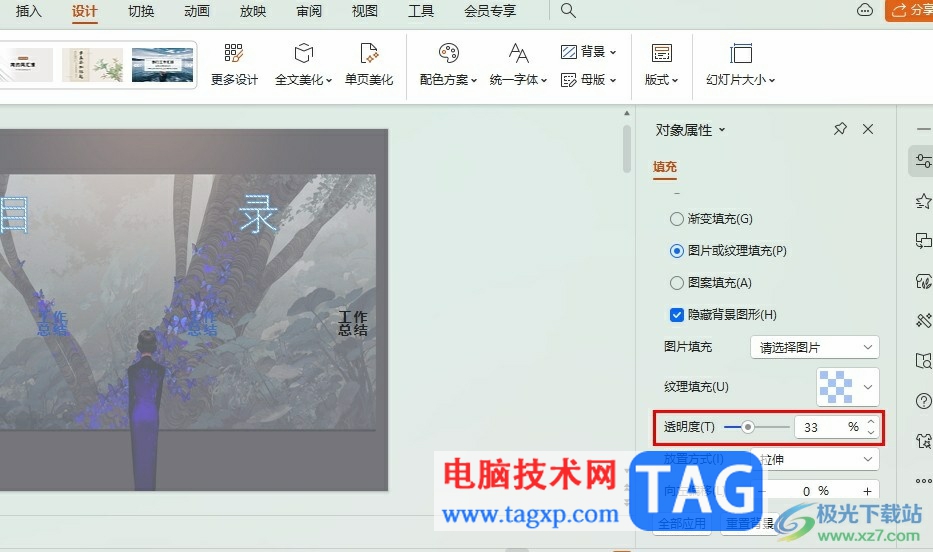The height and width of the screenshot is (552, 933).
Task: Open the 会员专享 tab
Action: [x=490, y=11]
